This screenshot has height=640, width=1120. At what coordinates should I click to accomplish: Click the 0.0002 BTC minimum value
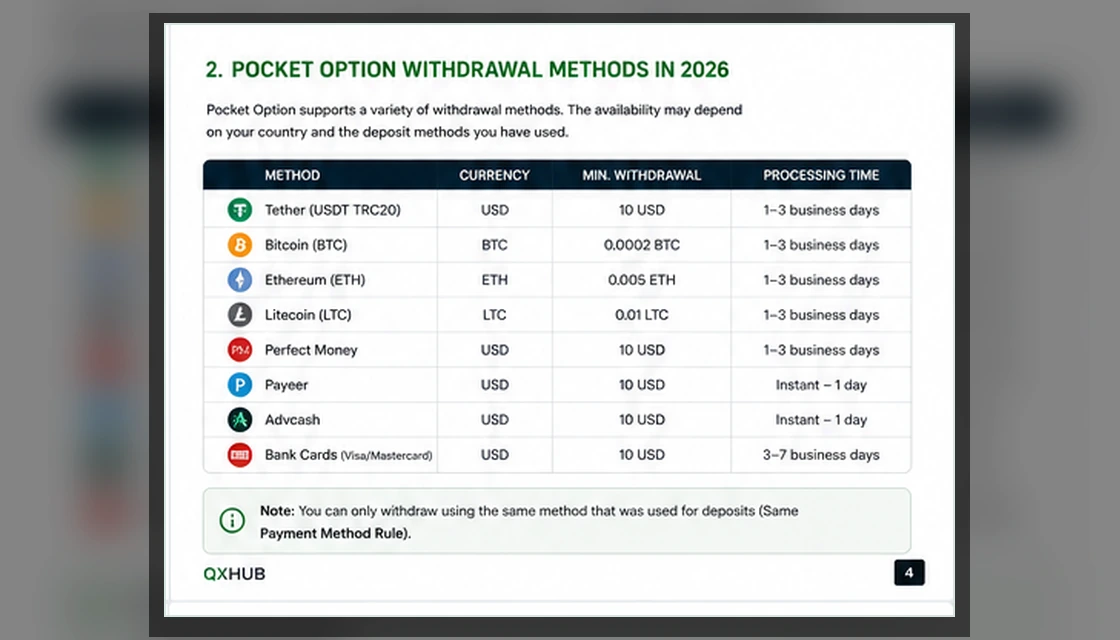coord(641,245)
